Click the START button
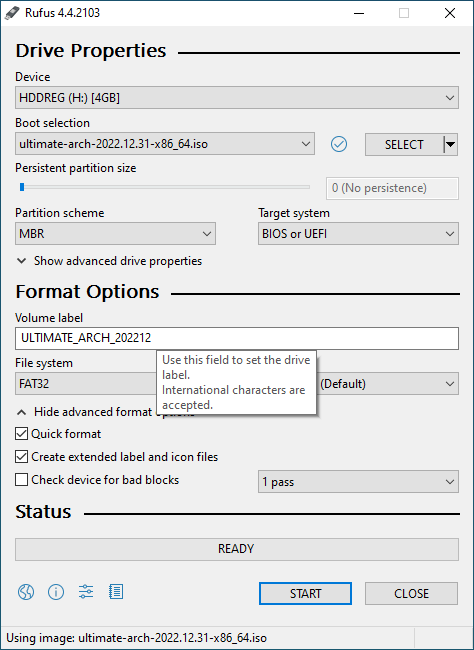The image size is (474, 650). coord(305,594)
